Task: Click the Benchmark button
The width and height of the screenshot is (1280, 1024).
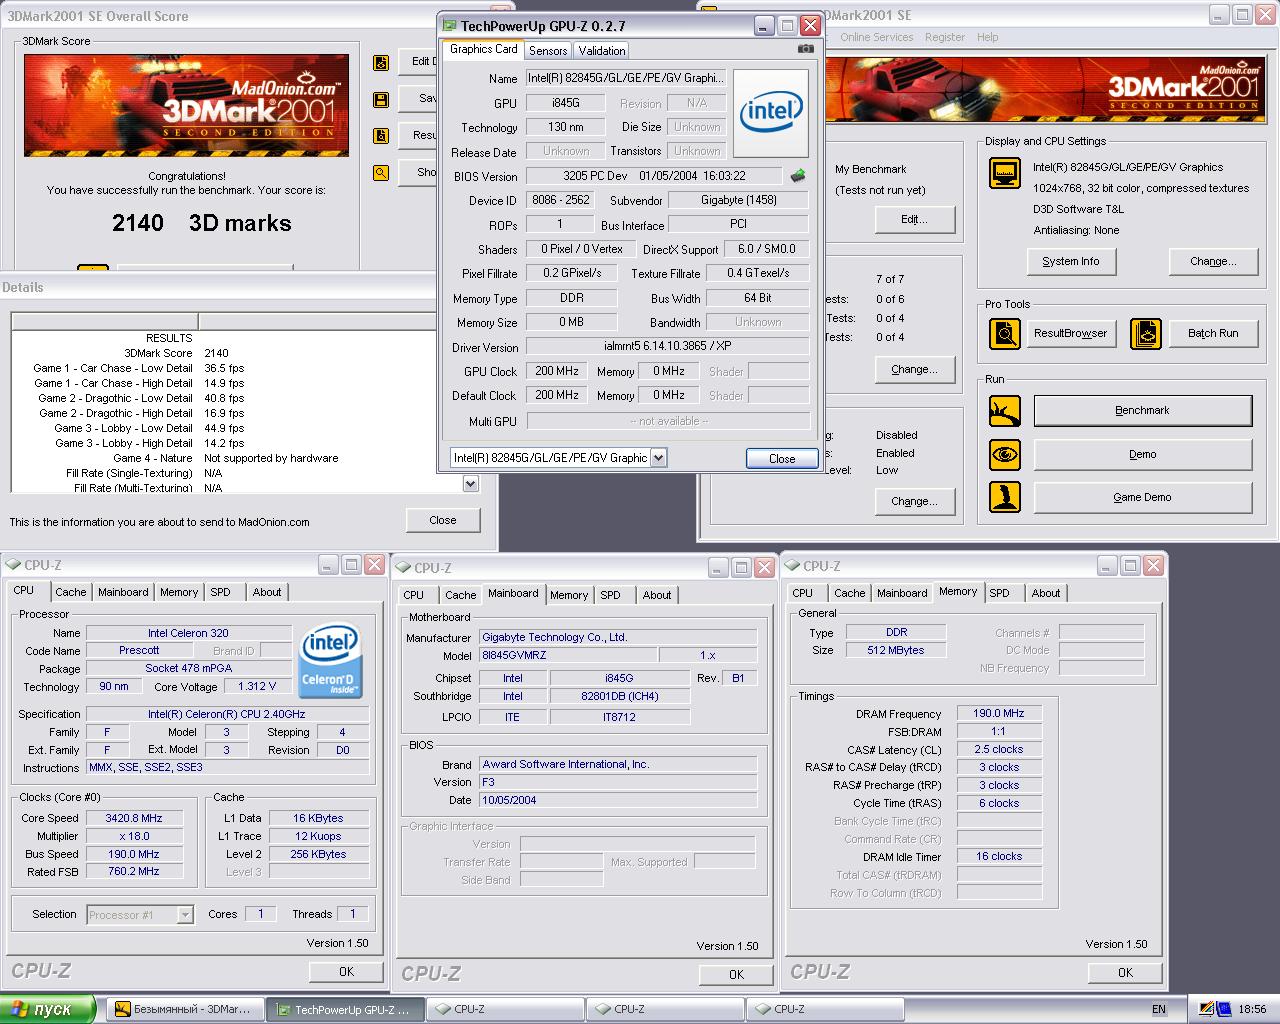Action: (x=1142, y=410)
